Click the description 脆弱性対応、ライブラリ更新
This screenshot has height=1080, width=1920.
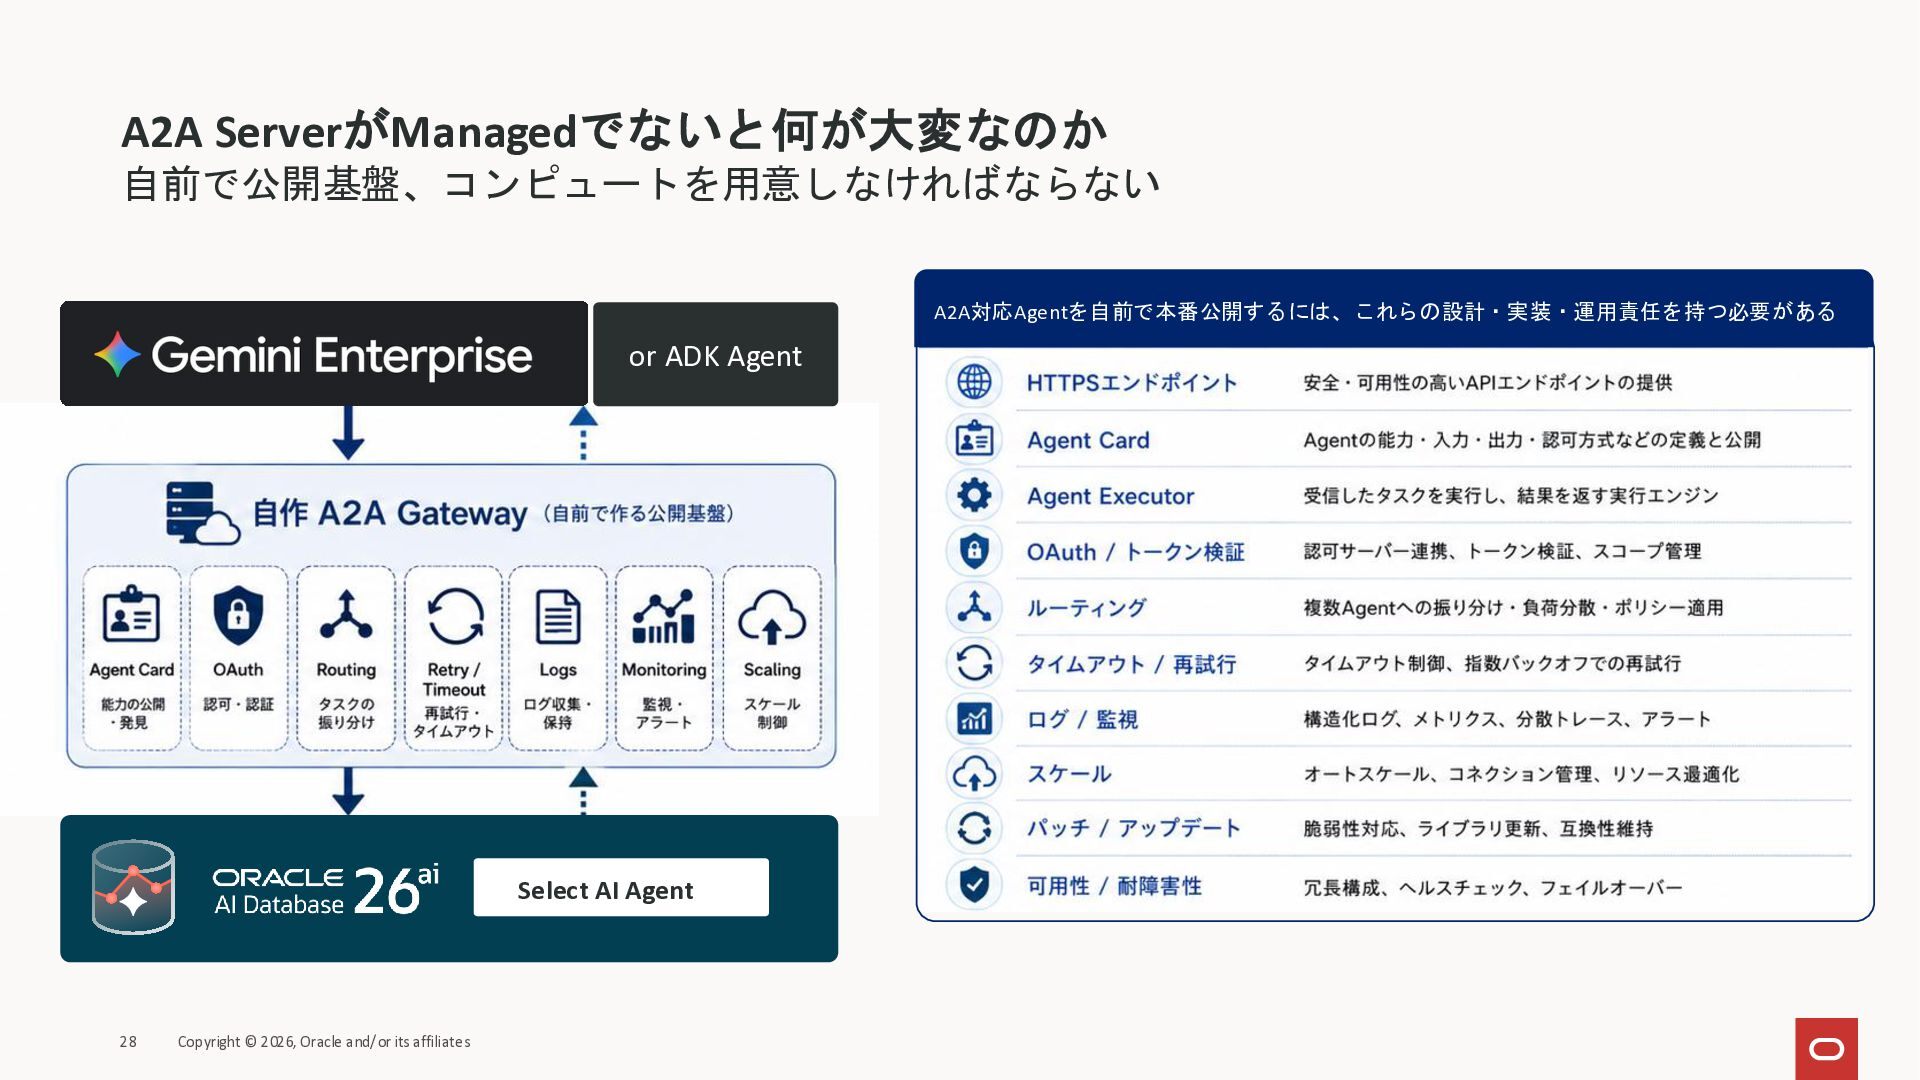pos(1478,829)
